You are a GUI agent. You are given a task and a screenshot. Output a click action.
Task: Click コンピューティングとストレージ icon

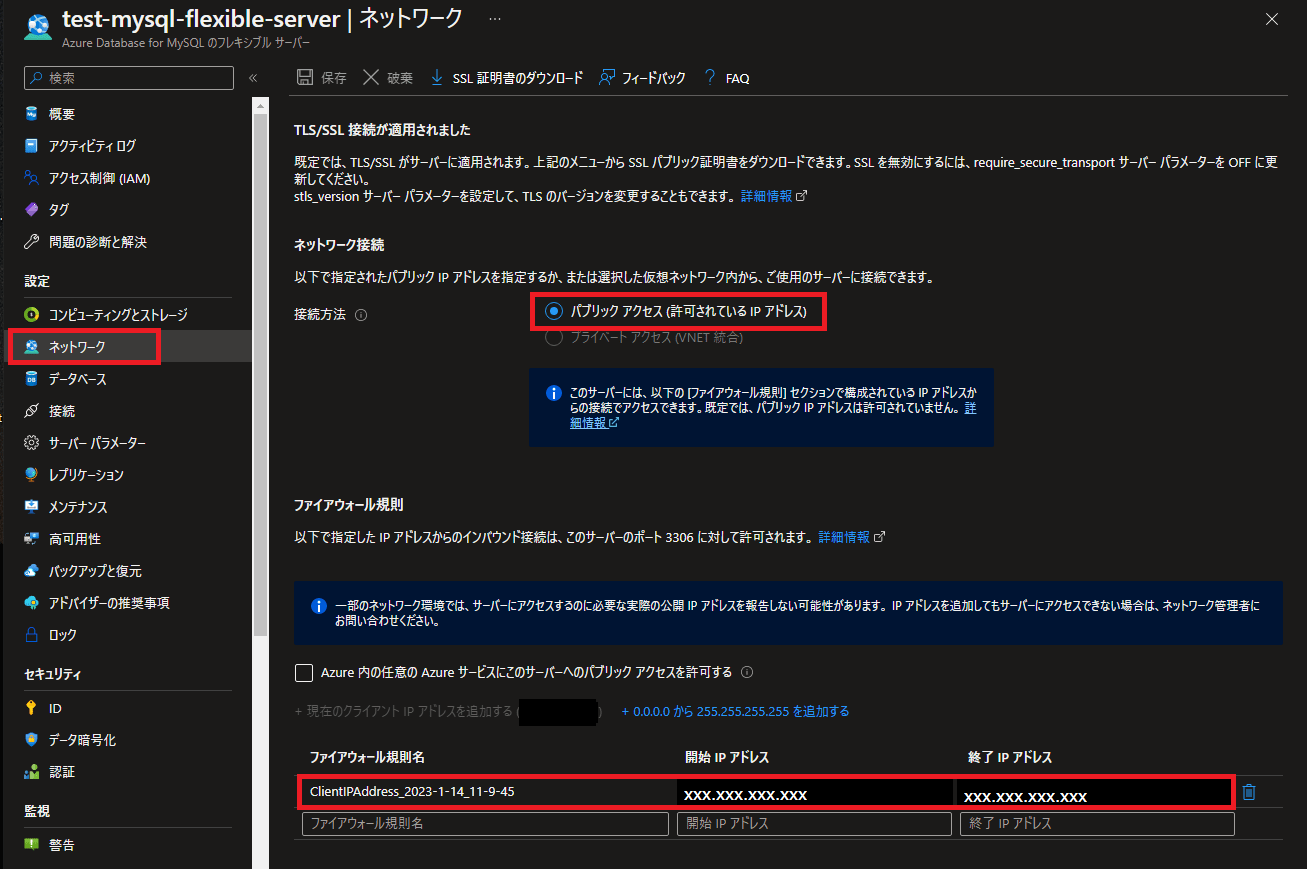click(31, 315)
